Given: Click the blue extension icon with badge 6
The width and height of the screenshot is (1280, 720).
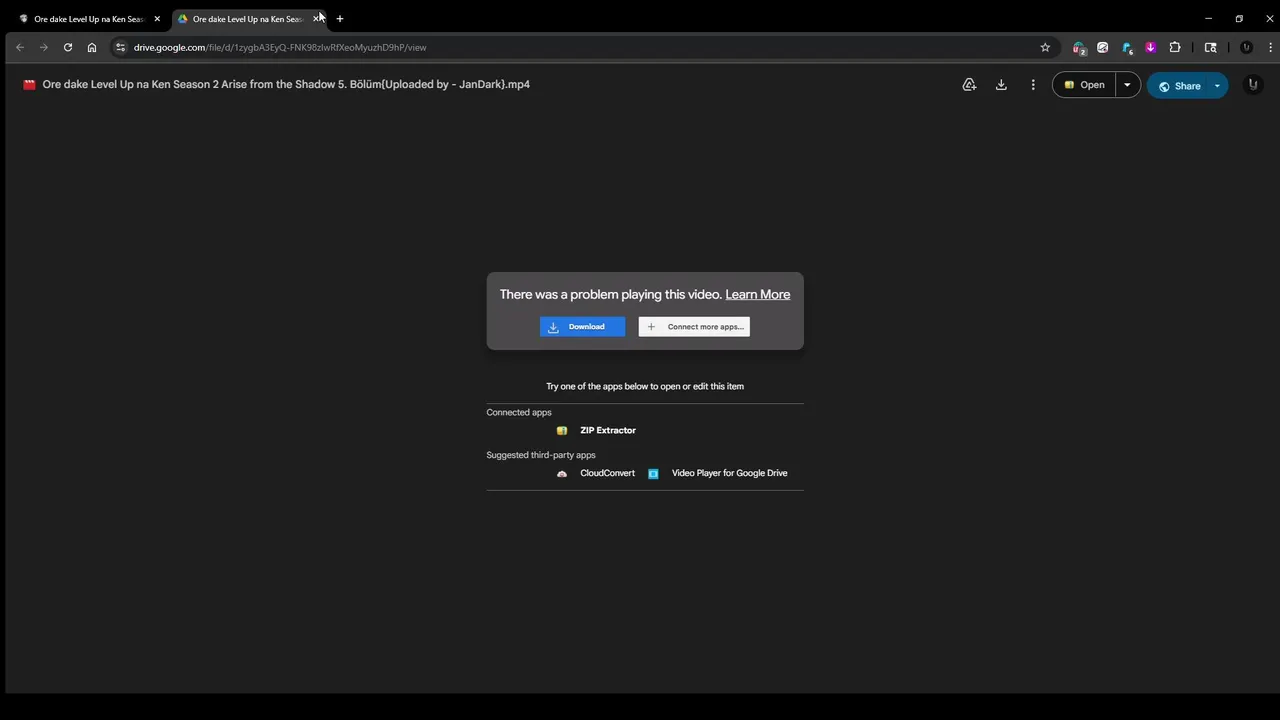Looking at the screenshot, I should [1127, 47].
